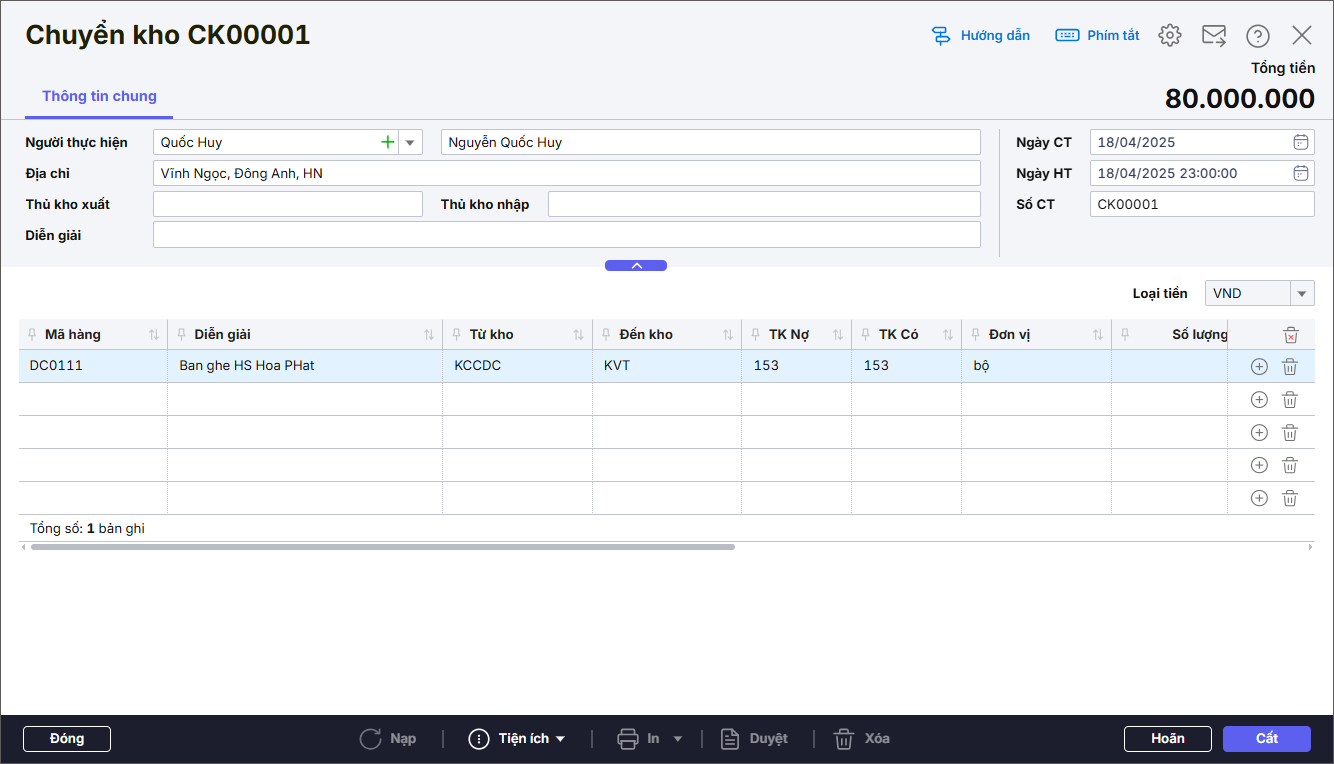
Task: Expand the Người thực hiện dropdown
Action: pyautogui.click(x=410, y=142)
